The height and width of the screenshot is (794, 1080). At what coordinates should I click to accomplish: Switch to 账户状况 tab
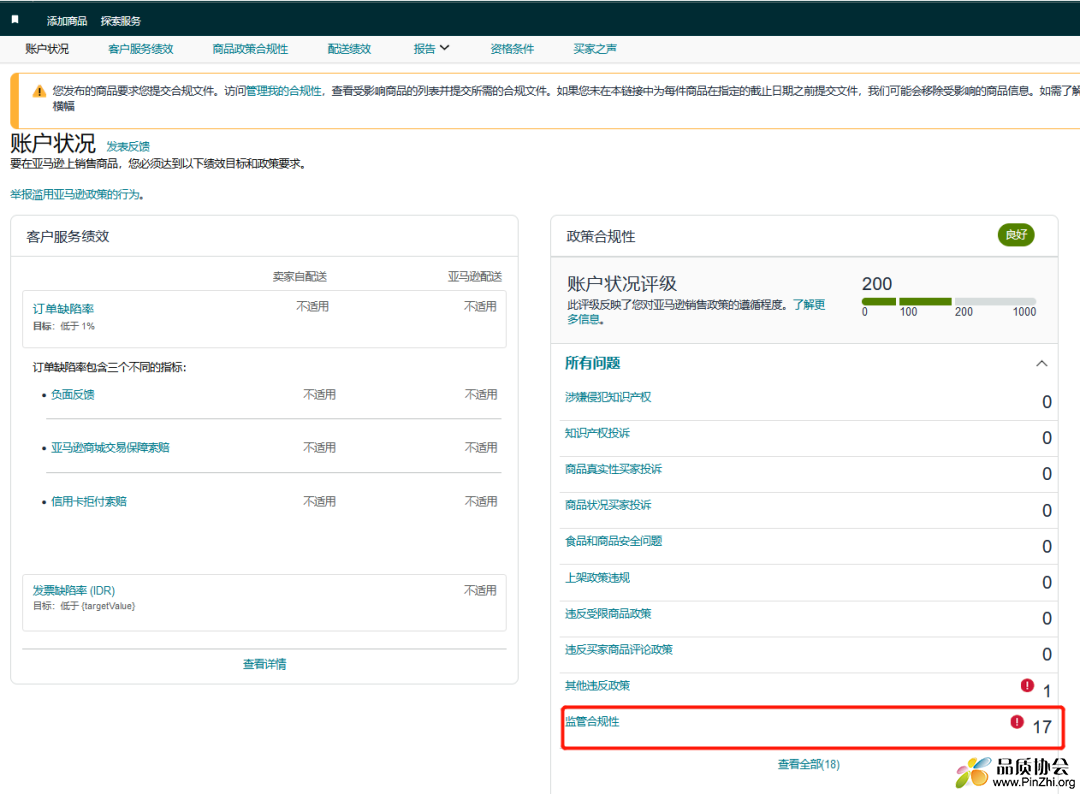click(47, 49)
